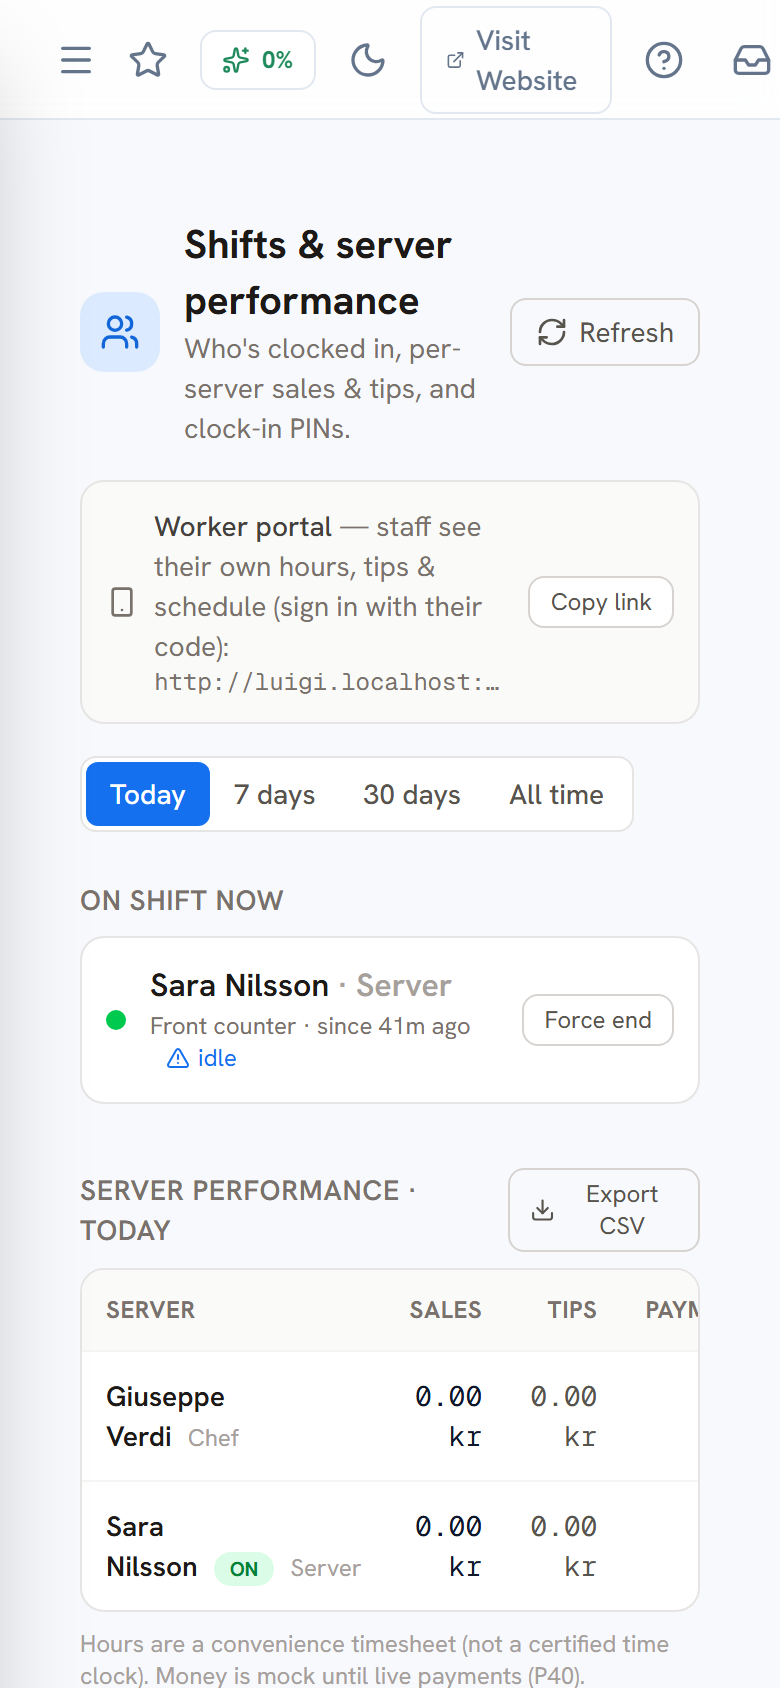Viewport: 780px width, 1688px height.
Task: Select the Giuseppe Verdi table row name
Action: point(166,1416)
